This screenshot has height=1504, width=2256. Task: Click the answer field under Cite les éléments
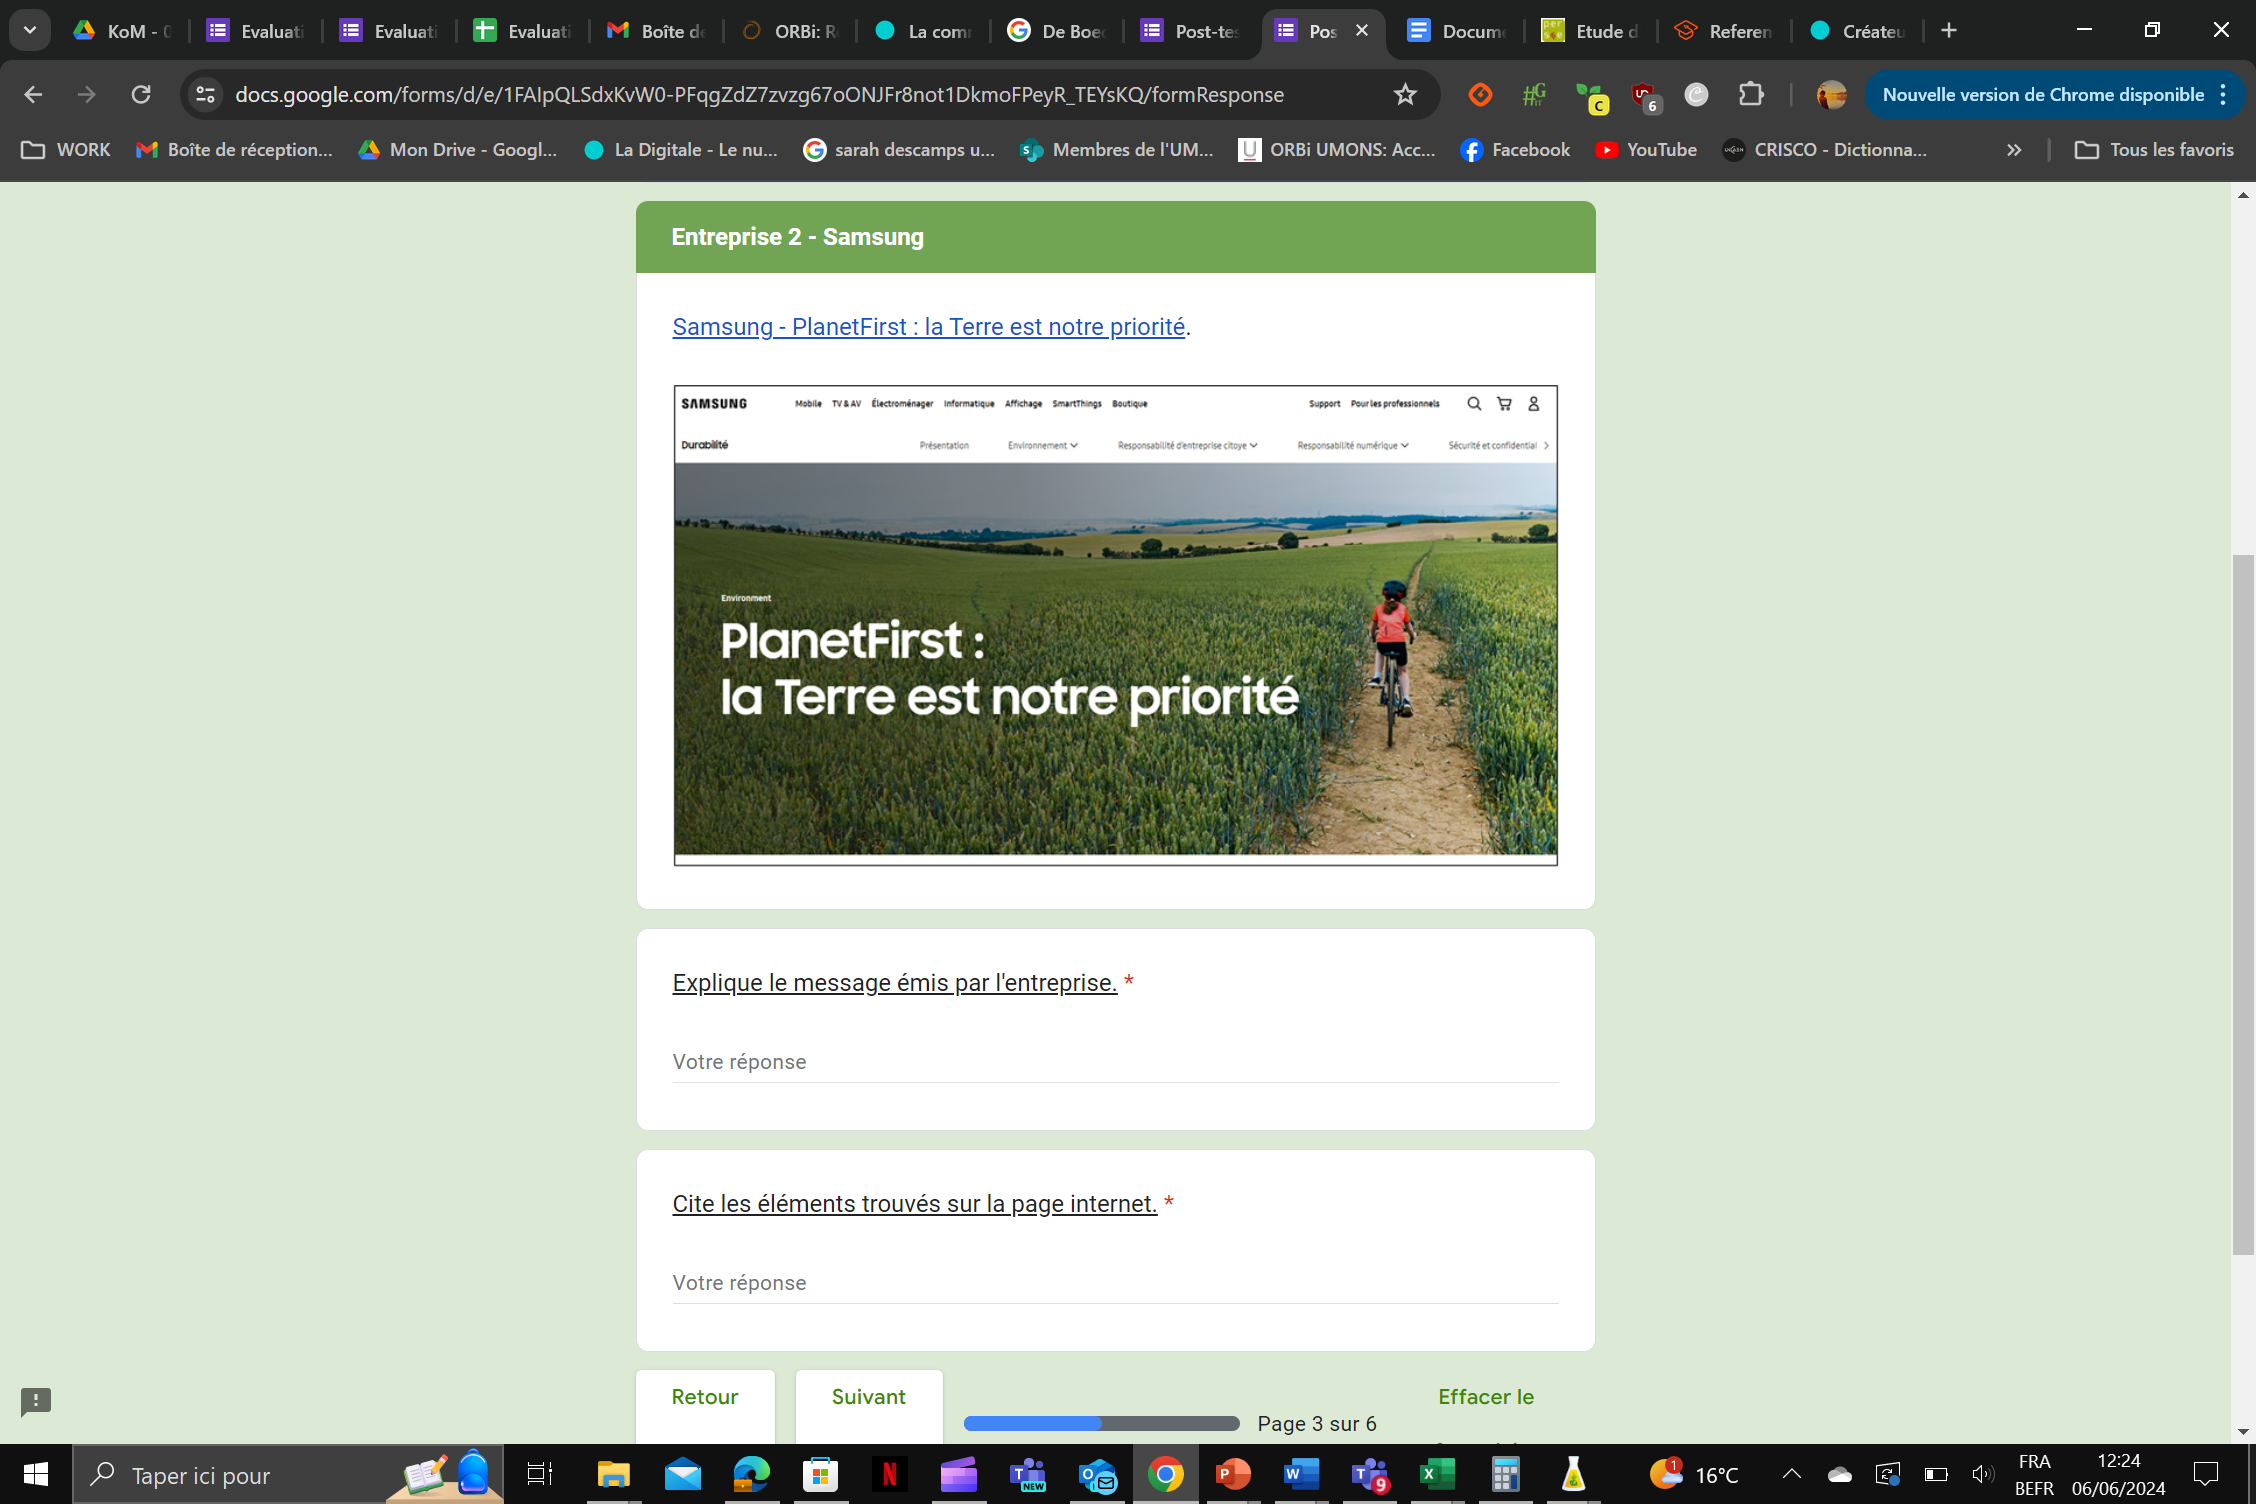(x=1115, y=1283)
